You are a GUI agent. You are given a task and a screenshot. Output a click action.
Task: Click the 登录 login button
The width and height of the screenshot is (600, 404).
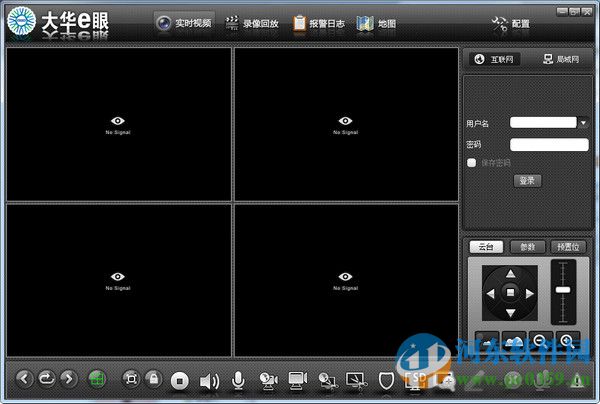[527, 181]
